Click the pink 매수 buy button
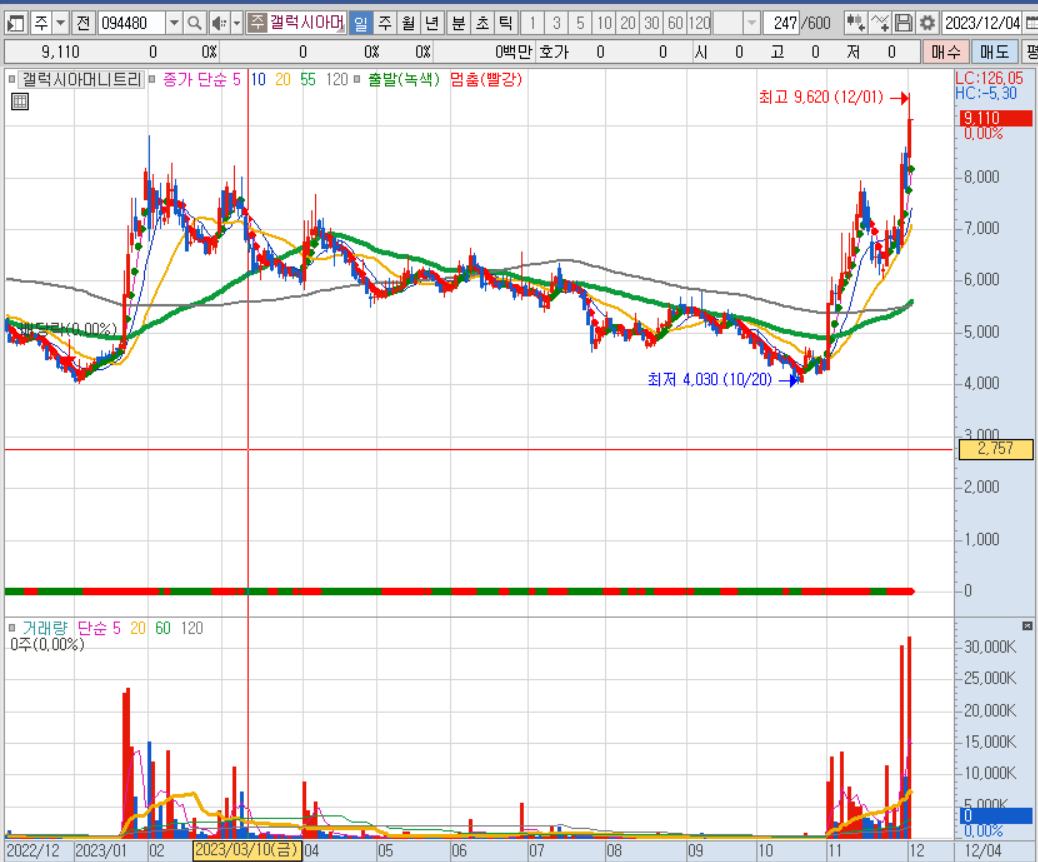This screenshot has width=1038, height=862. [946, 52]
